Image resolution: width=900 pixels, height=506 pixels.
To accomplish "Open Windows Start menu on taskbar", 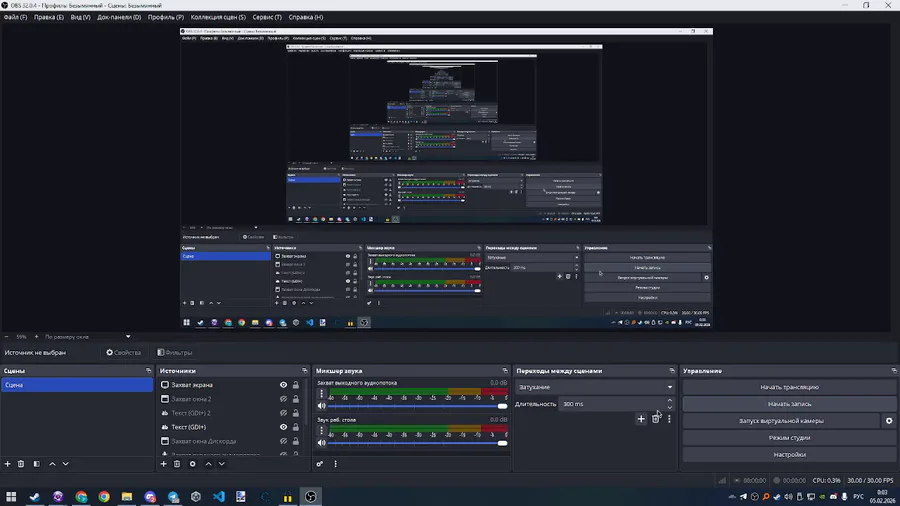I will (11, 496).
